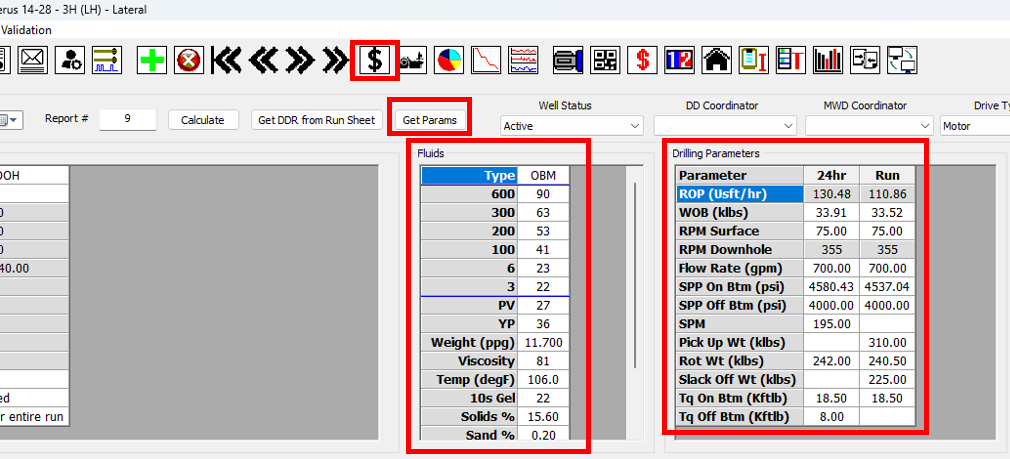The width and height of the screenshot is (1010, 459).
Task: Open the black house home icon
Action: tap(715, 60)
